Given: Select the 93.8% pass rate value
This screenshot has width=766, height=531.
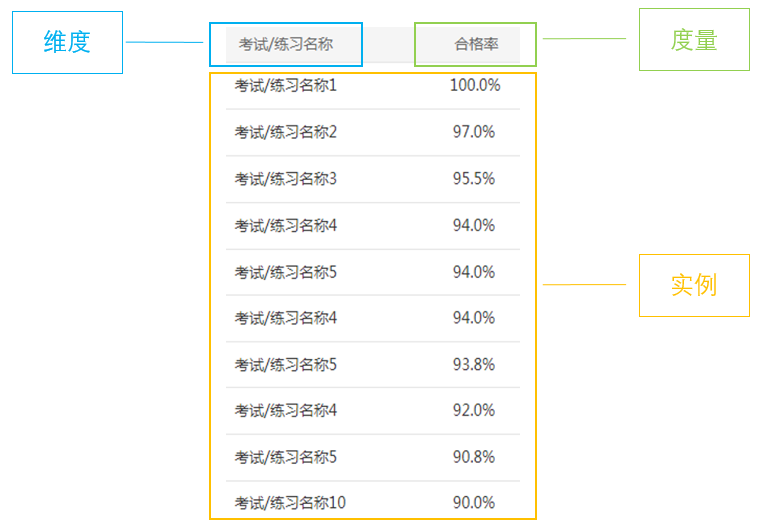Looking at the screenshot, I should click(x=474, y=364).
